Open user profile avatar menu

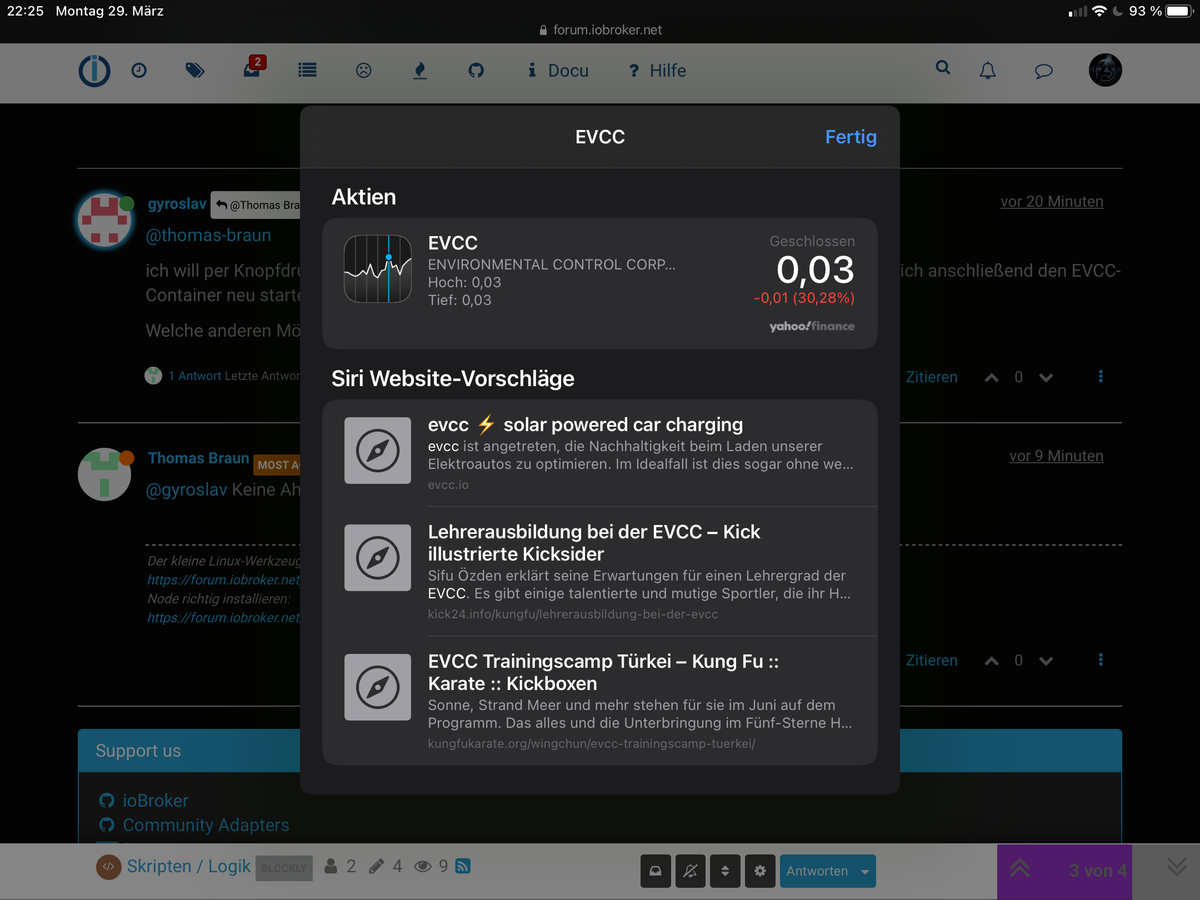1105,70
